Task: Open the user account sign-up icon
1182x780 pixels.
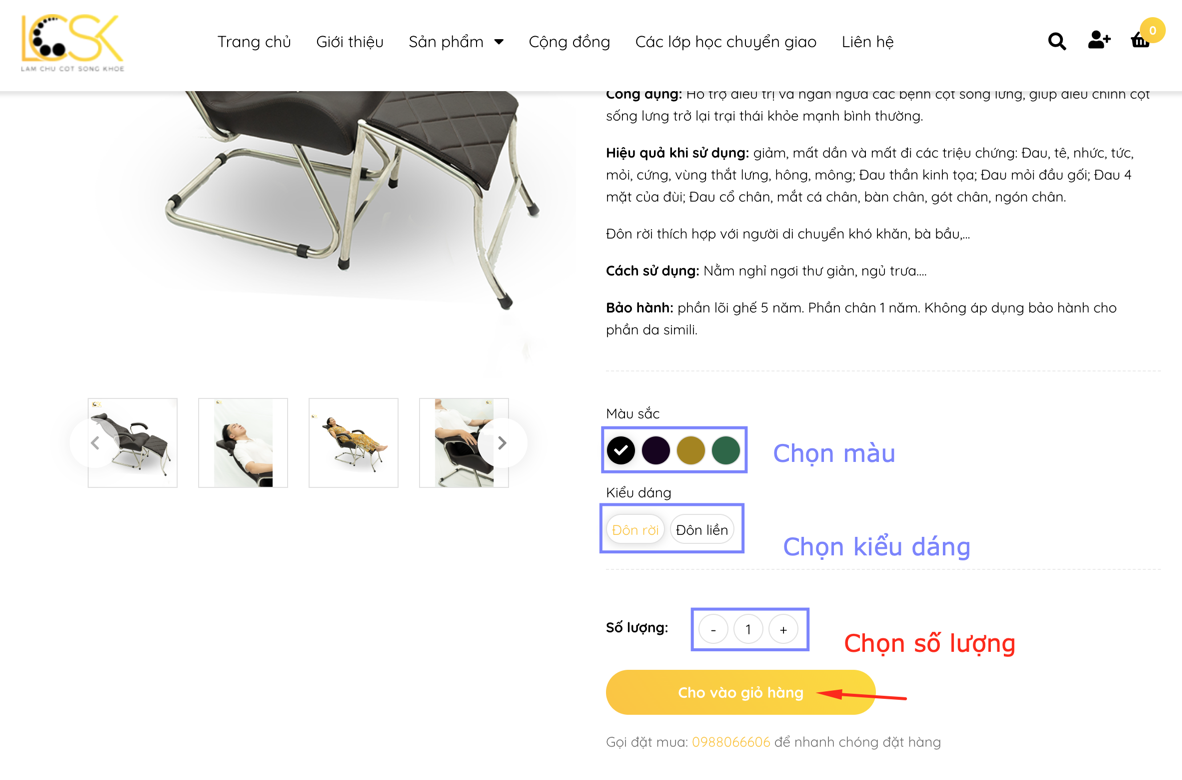Action: click(x=1099, y=40)
